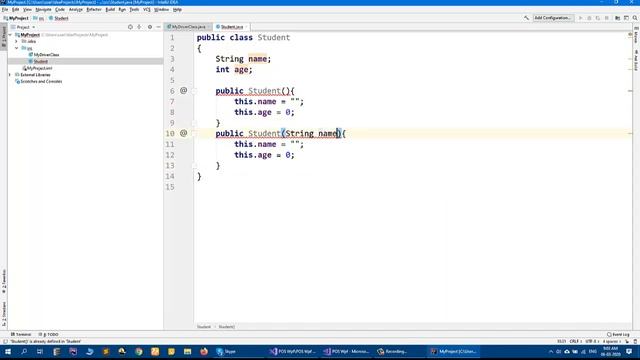Click gutter @ icon on line 10

pyautogui.click(x=184, y=133)
